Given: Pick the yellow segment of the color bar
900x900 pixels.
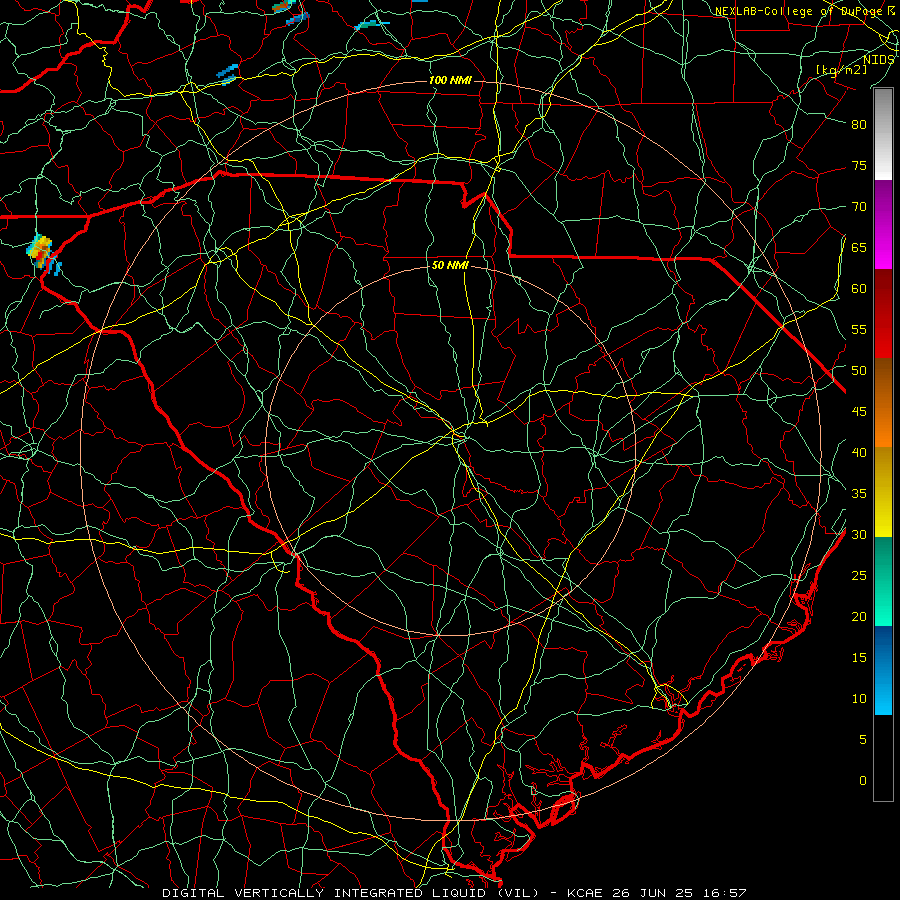Looking at the screenshot, I should (x=883, y=492).
